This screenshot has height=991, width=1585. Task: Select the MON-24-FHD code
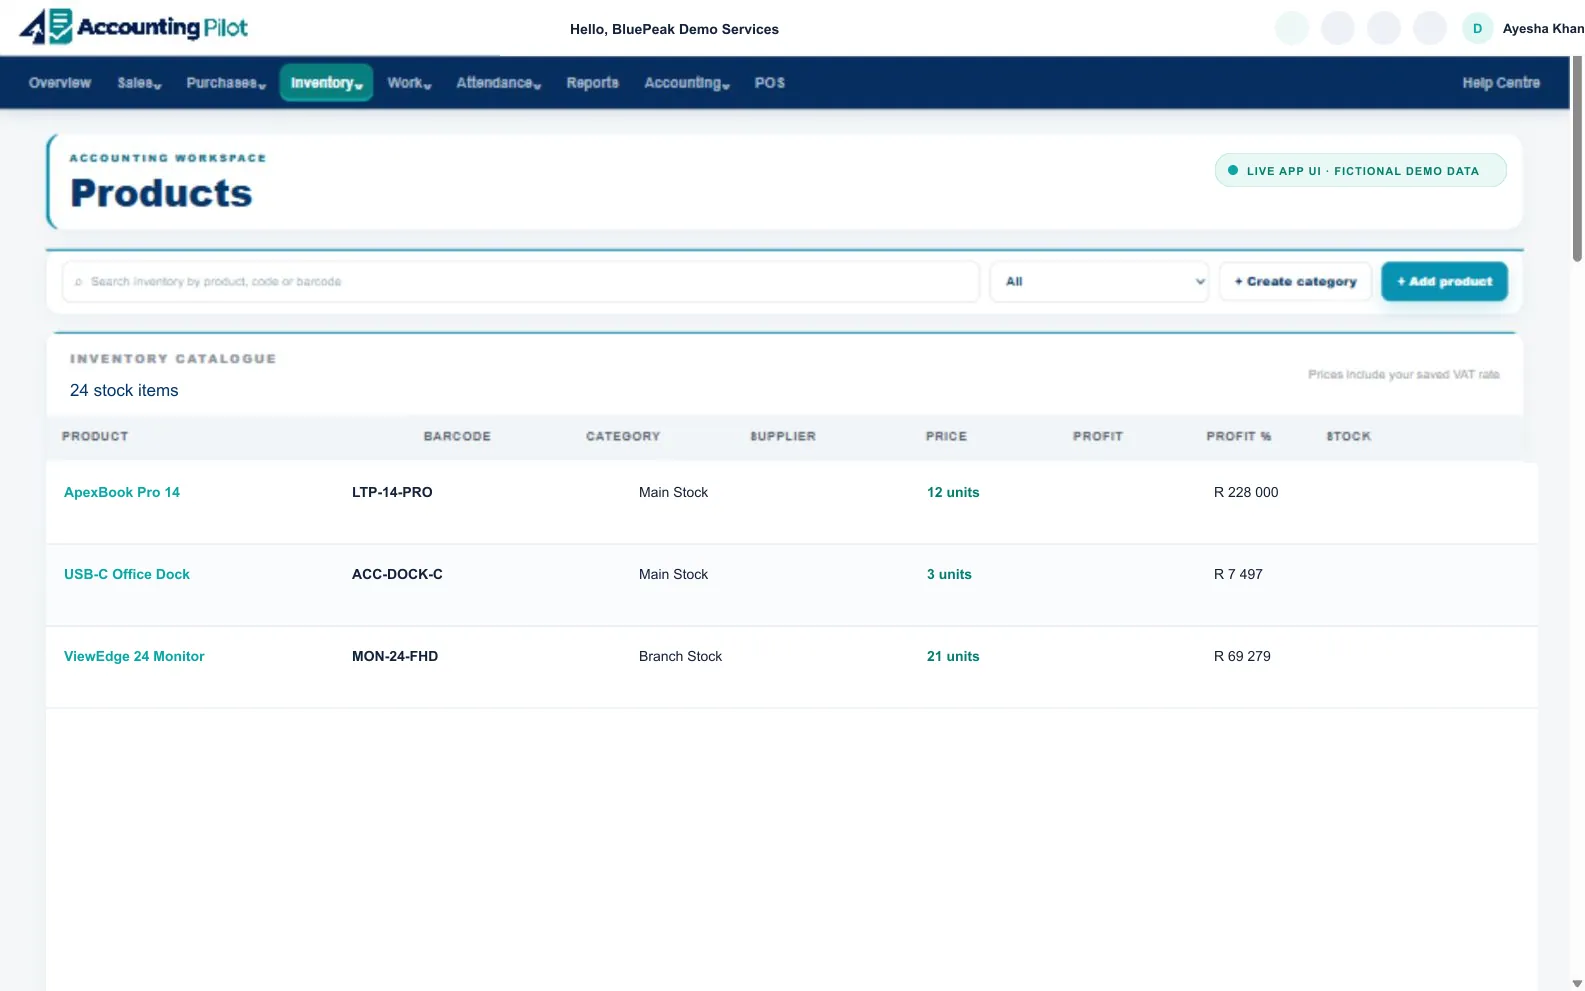click(x=395, y=656)
